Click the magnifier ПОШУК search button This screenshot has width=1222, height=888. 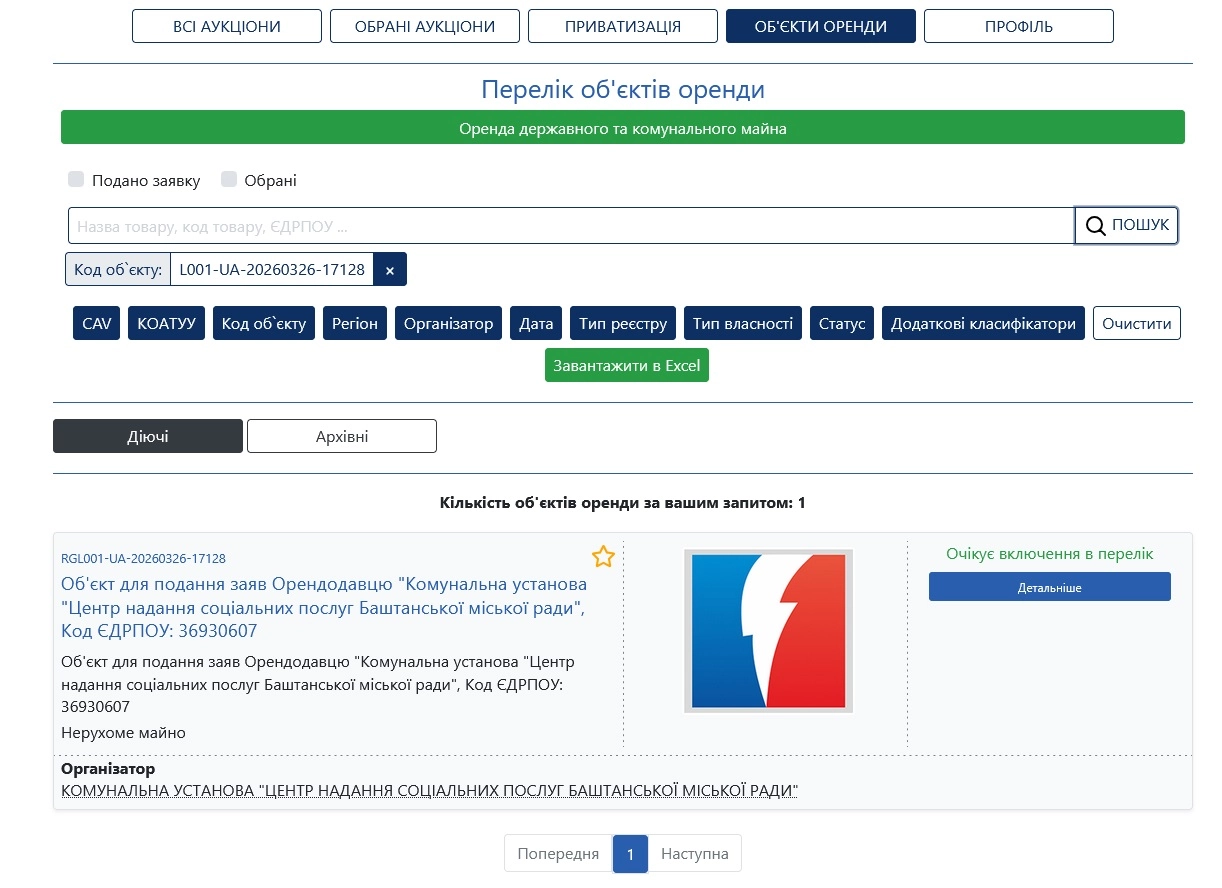point(1127,225)
